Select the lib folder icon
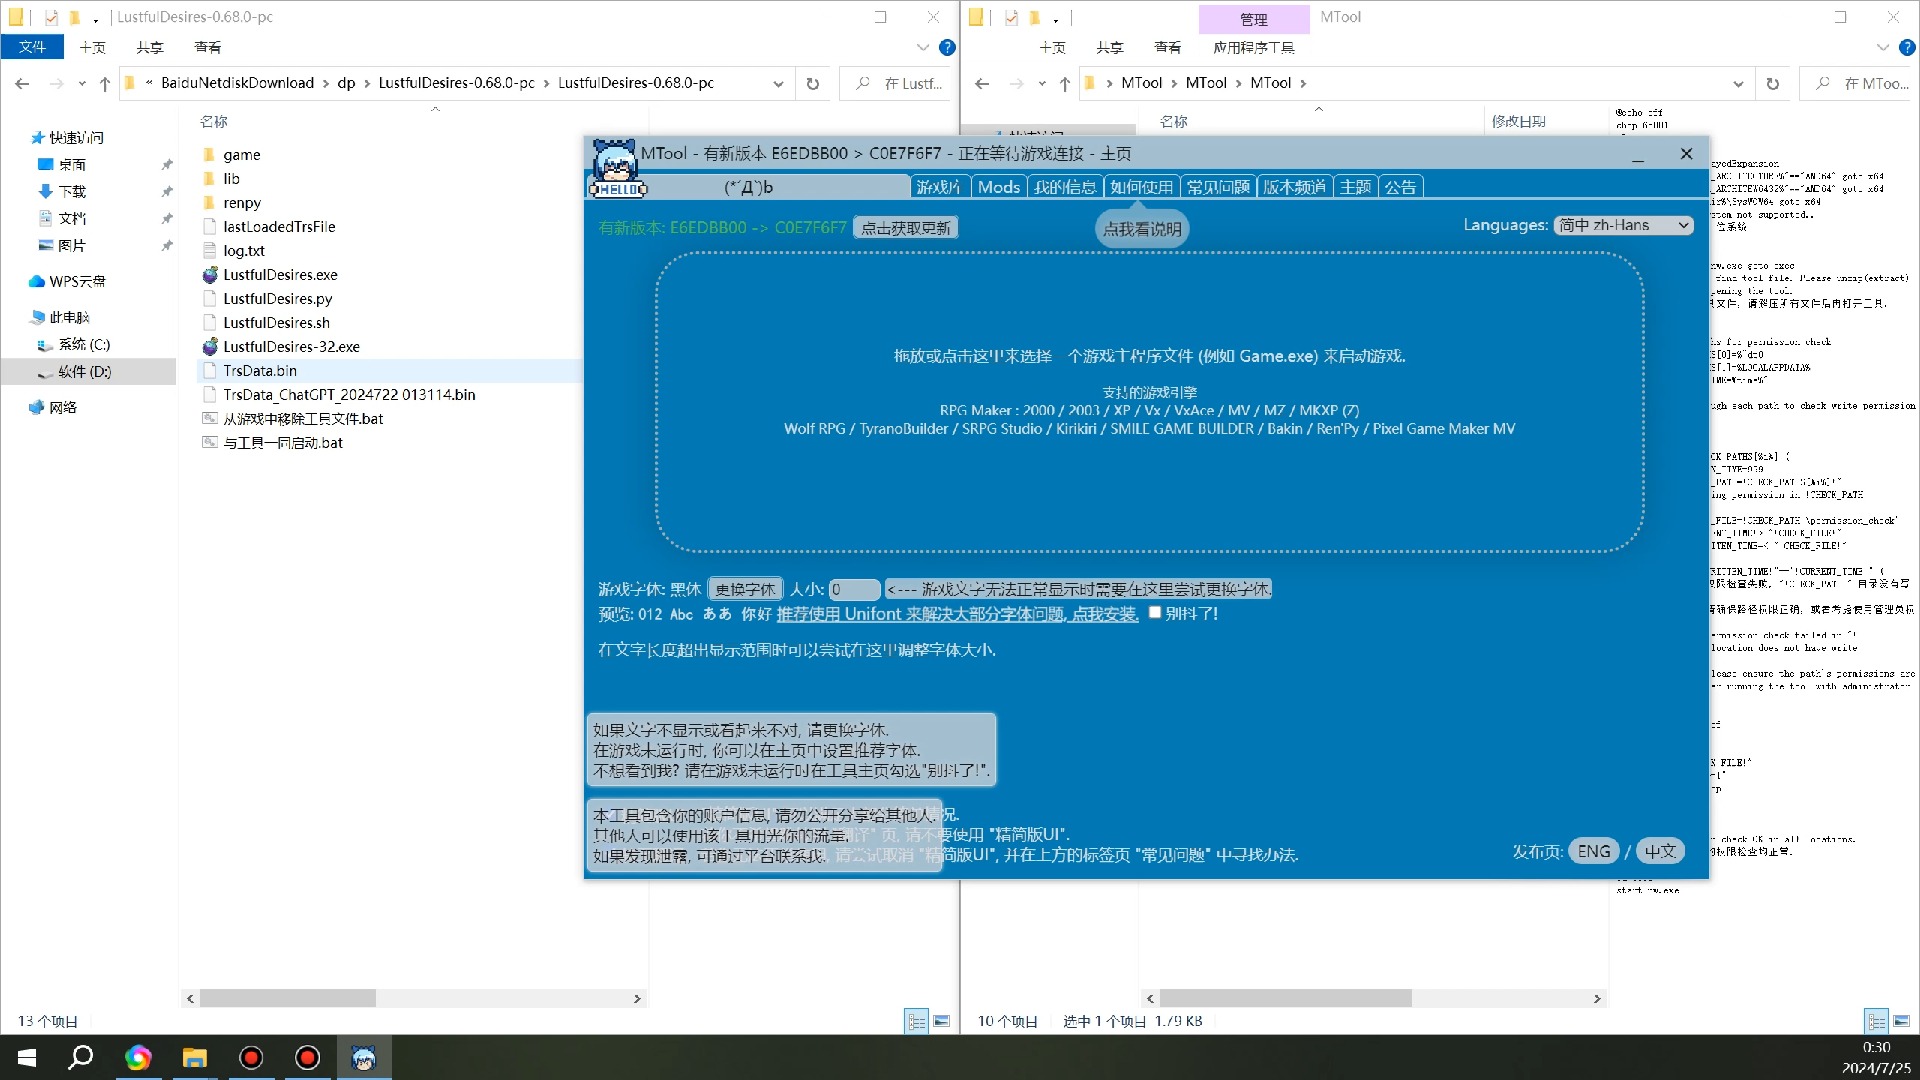The width and height of the screenshot is (1920, 1080). pos(209,179)
